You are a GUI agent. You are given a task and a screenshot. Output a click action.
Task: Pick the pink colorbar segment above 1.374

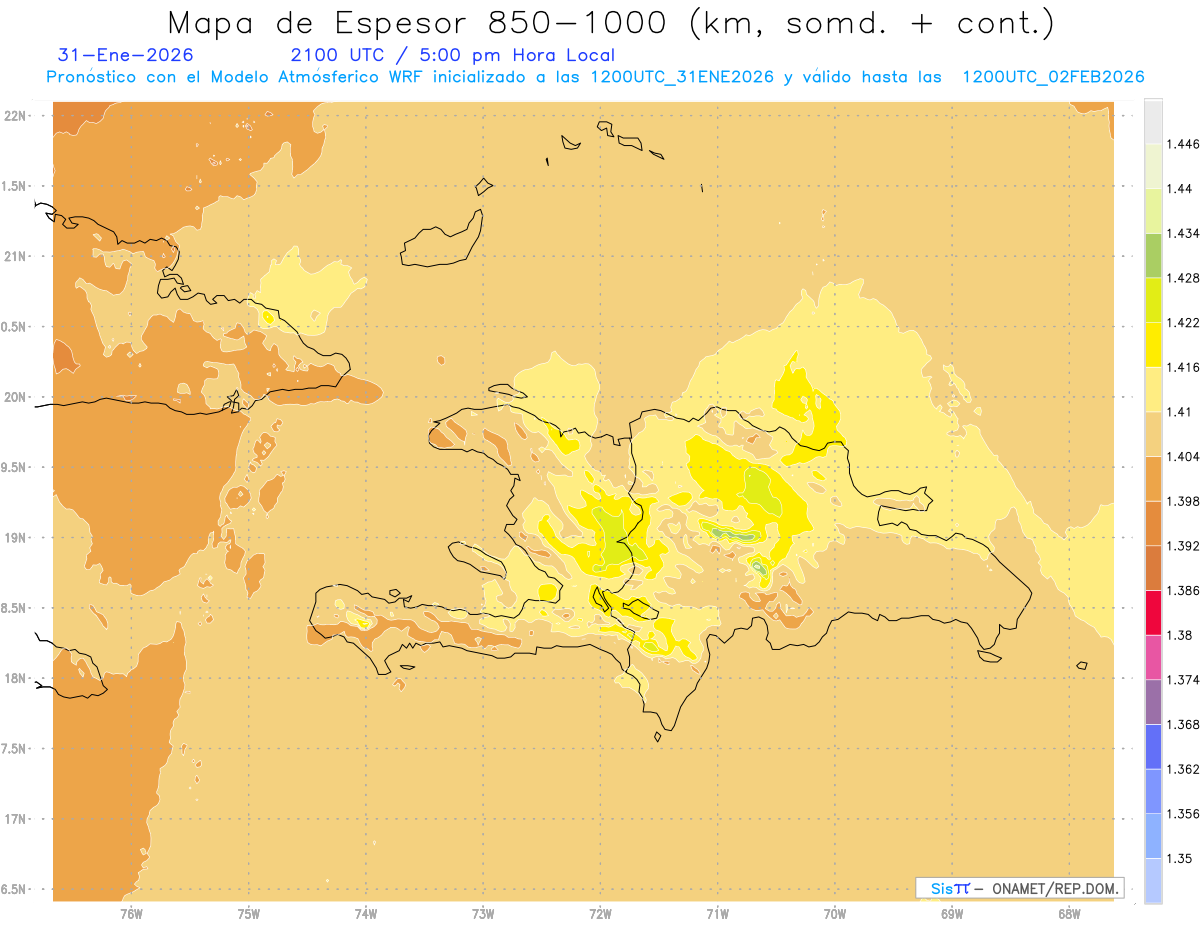point(1153,657)
